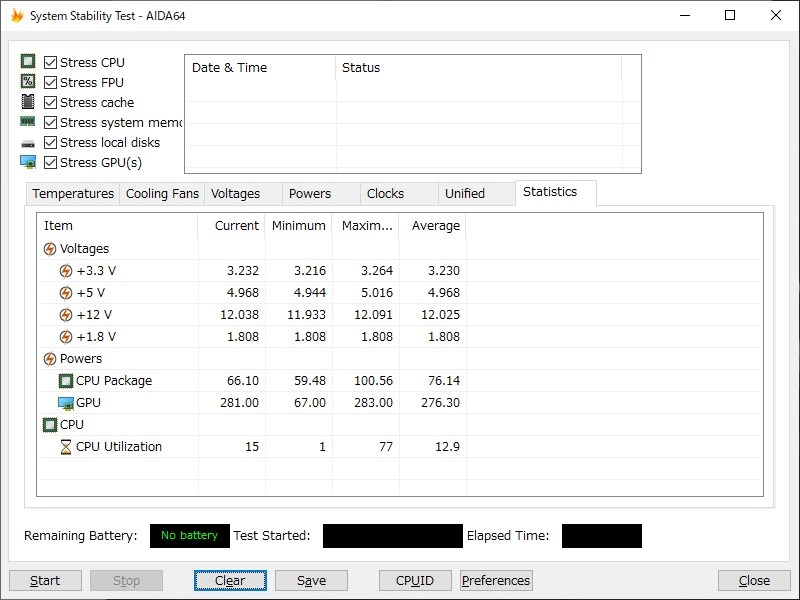Open the Cooling Fans tab
Image resolution: width=800 pixels, height=600 pixels.
click(x=162, y=194)
